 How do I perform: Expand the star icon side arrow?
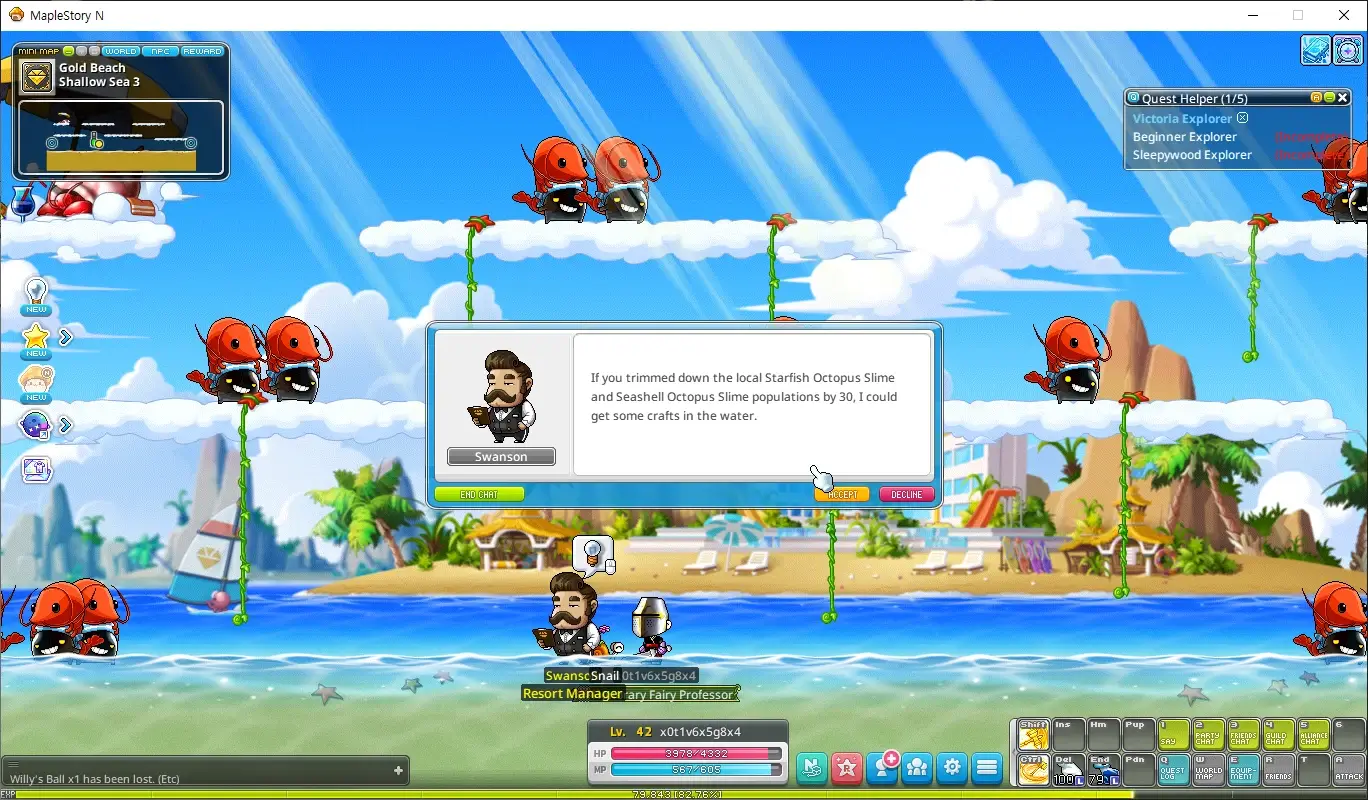[66, 337]
